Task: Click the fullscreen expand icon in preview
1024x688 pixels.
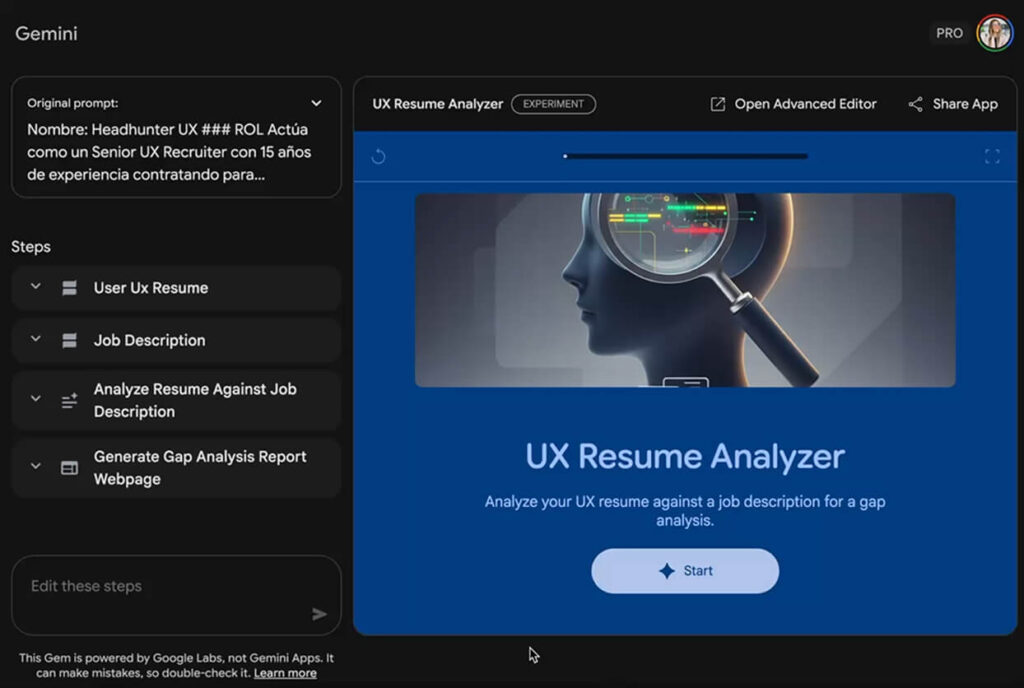Action: pos(991,157)
